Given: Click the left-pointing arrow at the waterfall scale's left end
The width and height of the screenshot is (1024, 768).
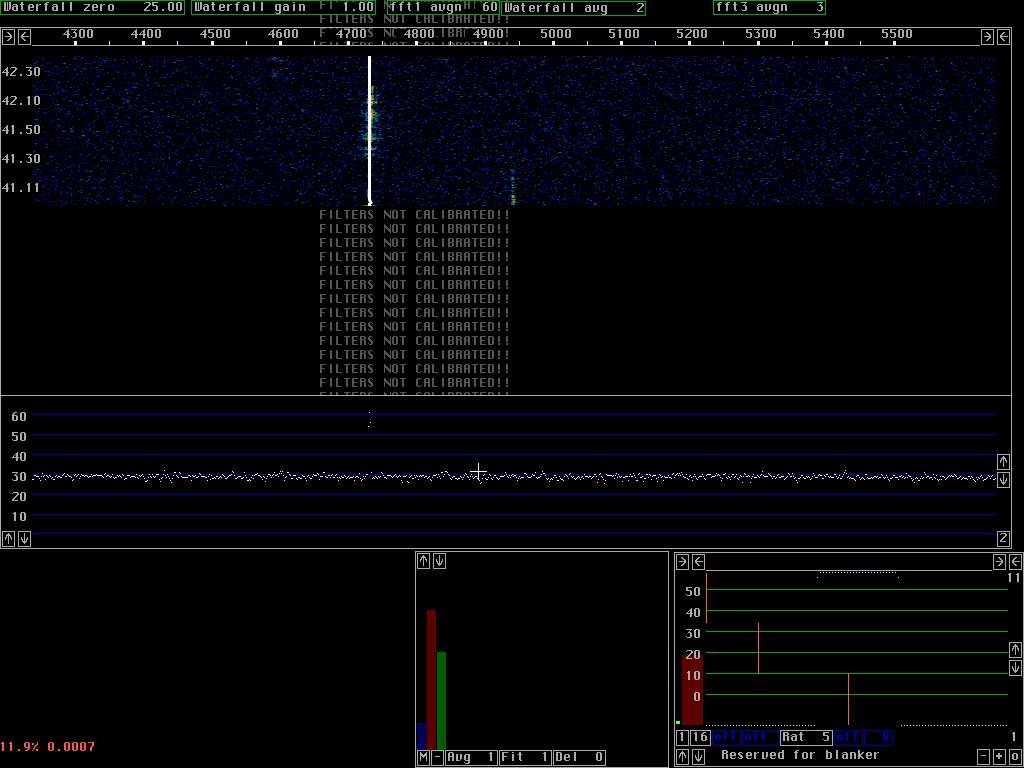Looking at the screenshot, I should (x=24, y=37).
